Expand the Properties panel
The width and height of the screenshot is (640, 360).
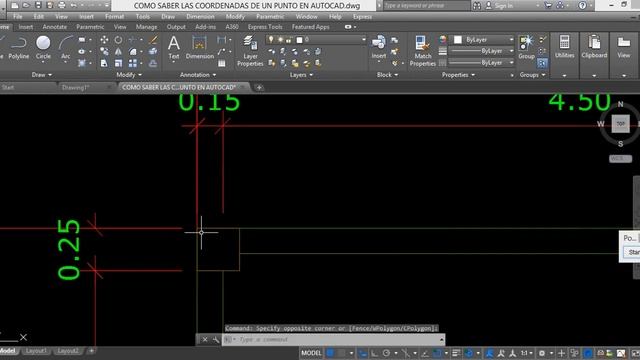coord(458,75)
